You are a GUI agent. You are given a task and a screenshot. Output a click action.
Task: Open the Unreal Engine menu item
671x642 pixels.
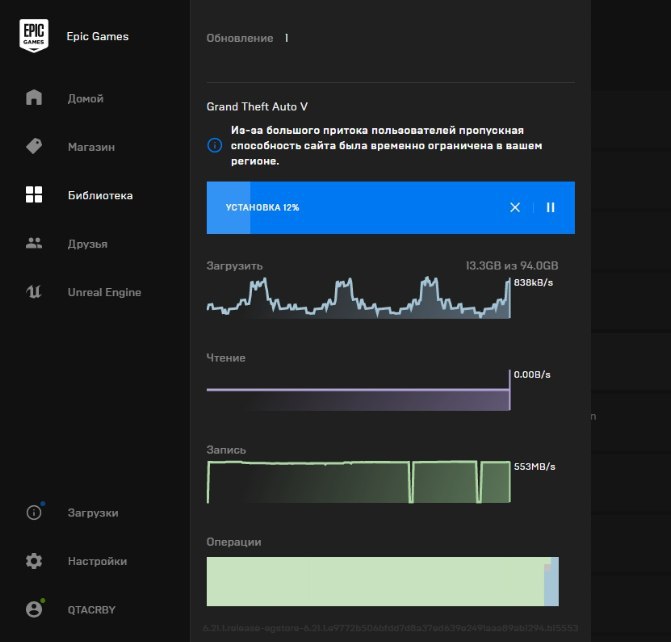click(104, 292)
